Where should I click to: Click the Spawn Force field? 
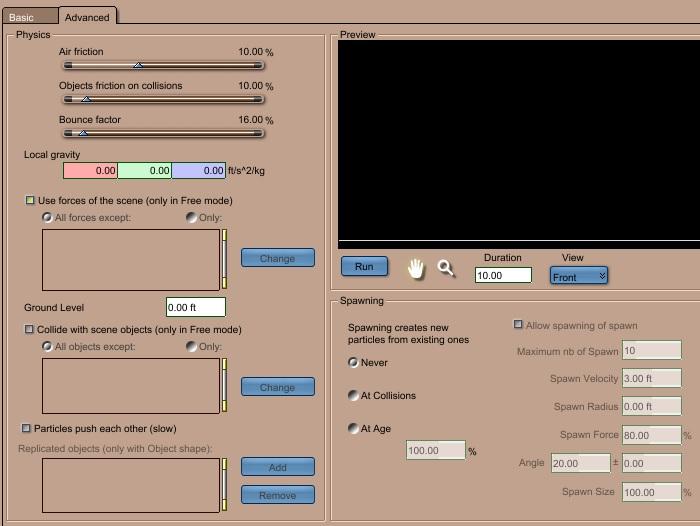[652, 435]
